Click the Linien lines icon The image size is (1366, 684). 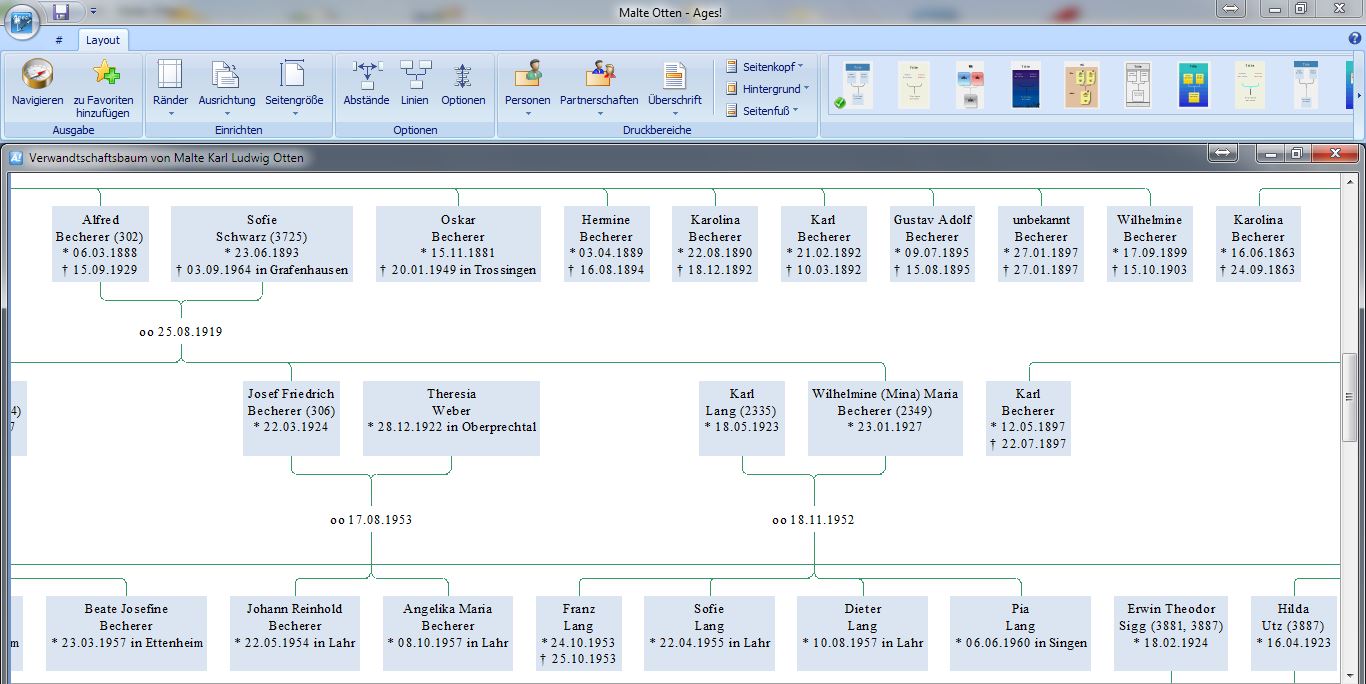coord(415,74)
